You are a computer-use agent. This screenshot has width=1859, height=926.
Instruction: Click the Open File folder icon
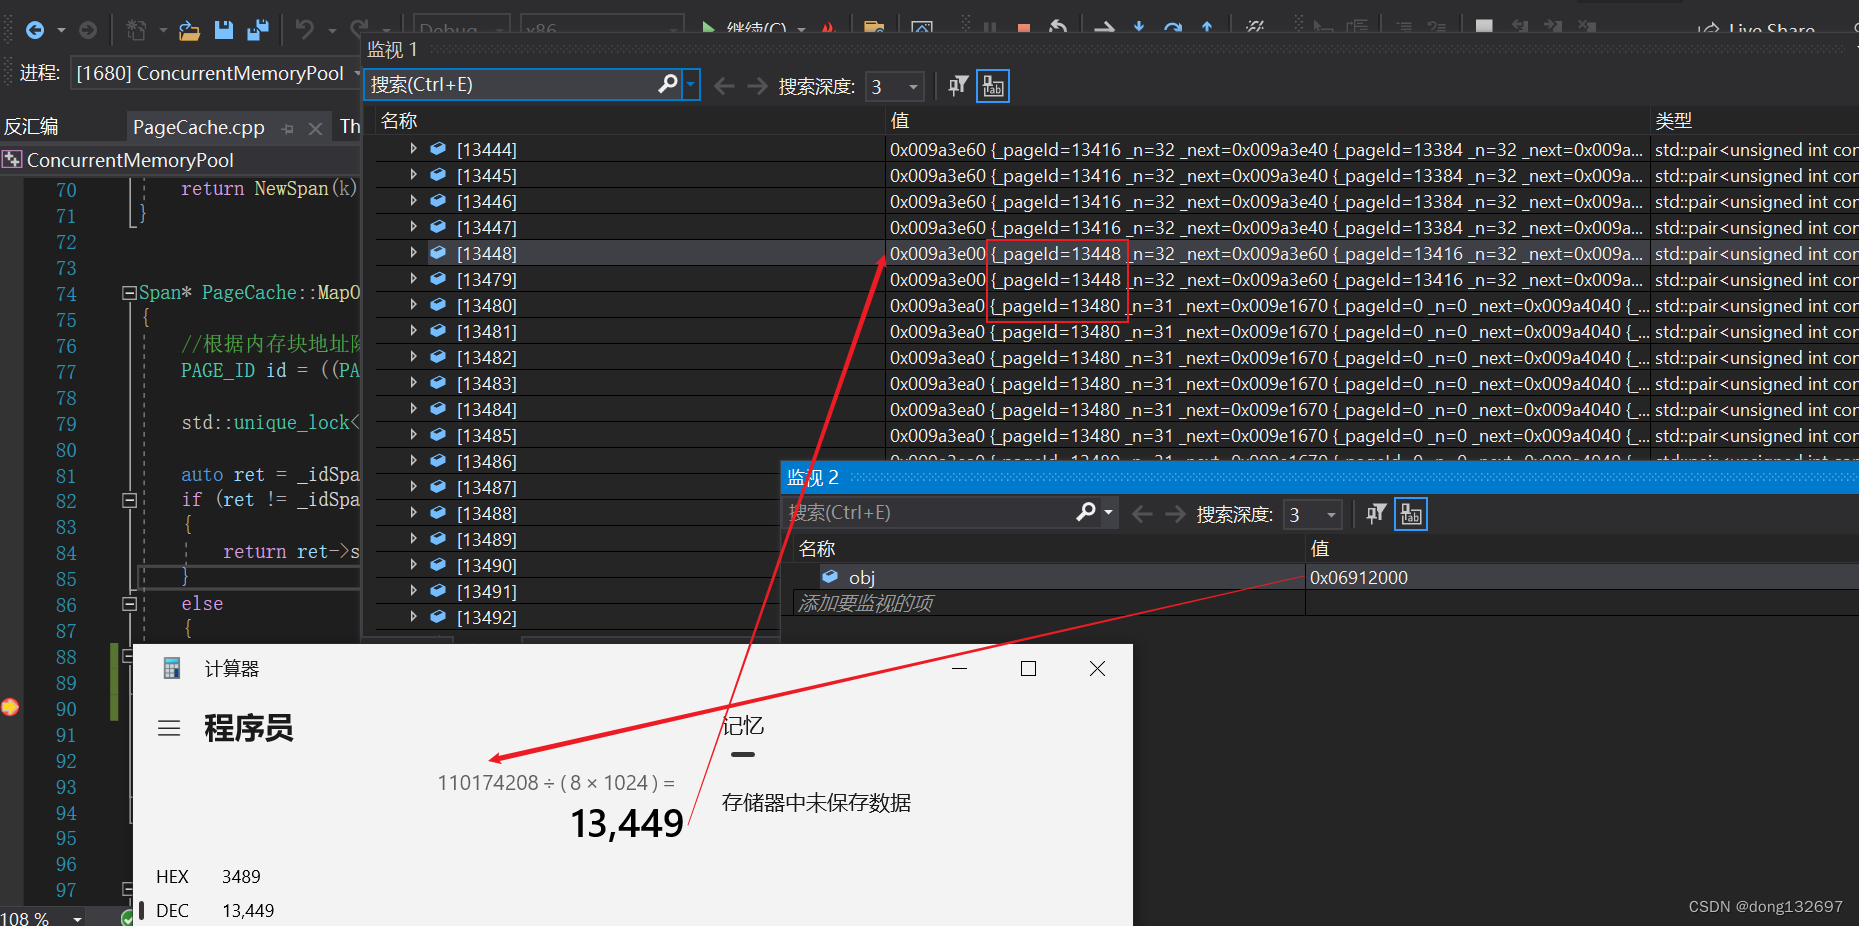(x=189, y=30)
